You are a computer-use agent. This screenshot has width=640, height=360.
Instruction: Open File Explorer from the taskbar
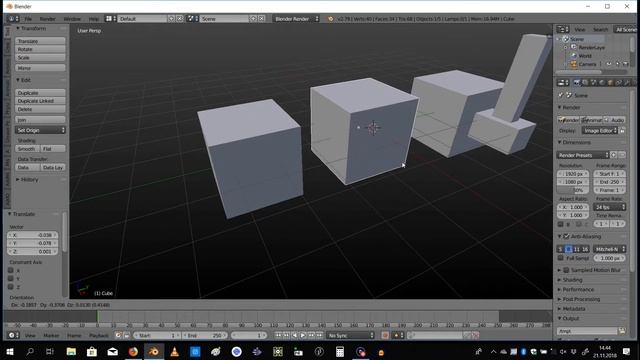coord(71,351)
